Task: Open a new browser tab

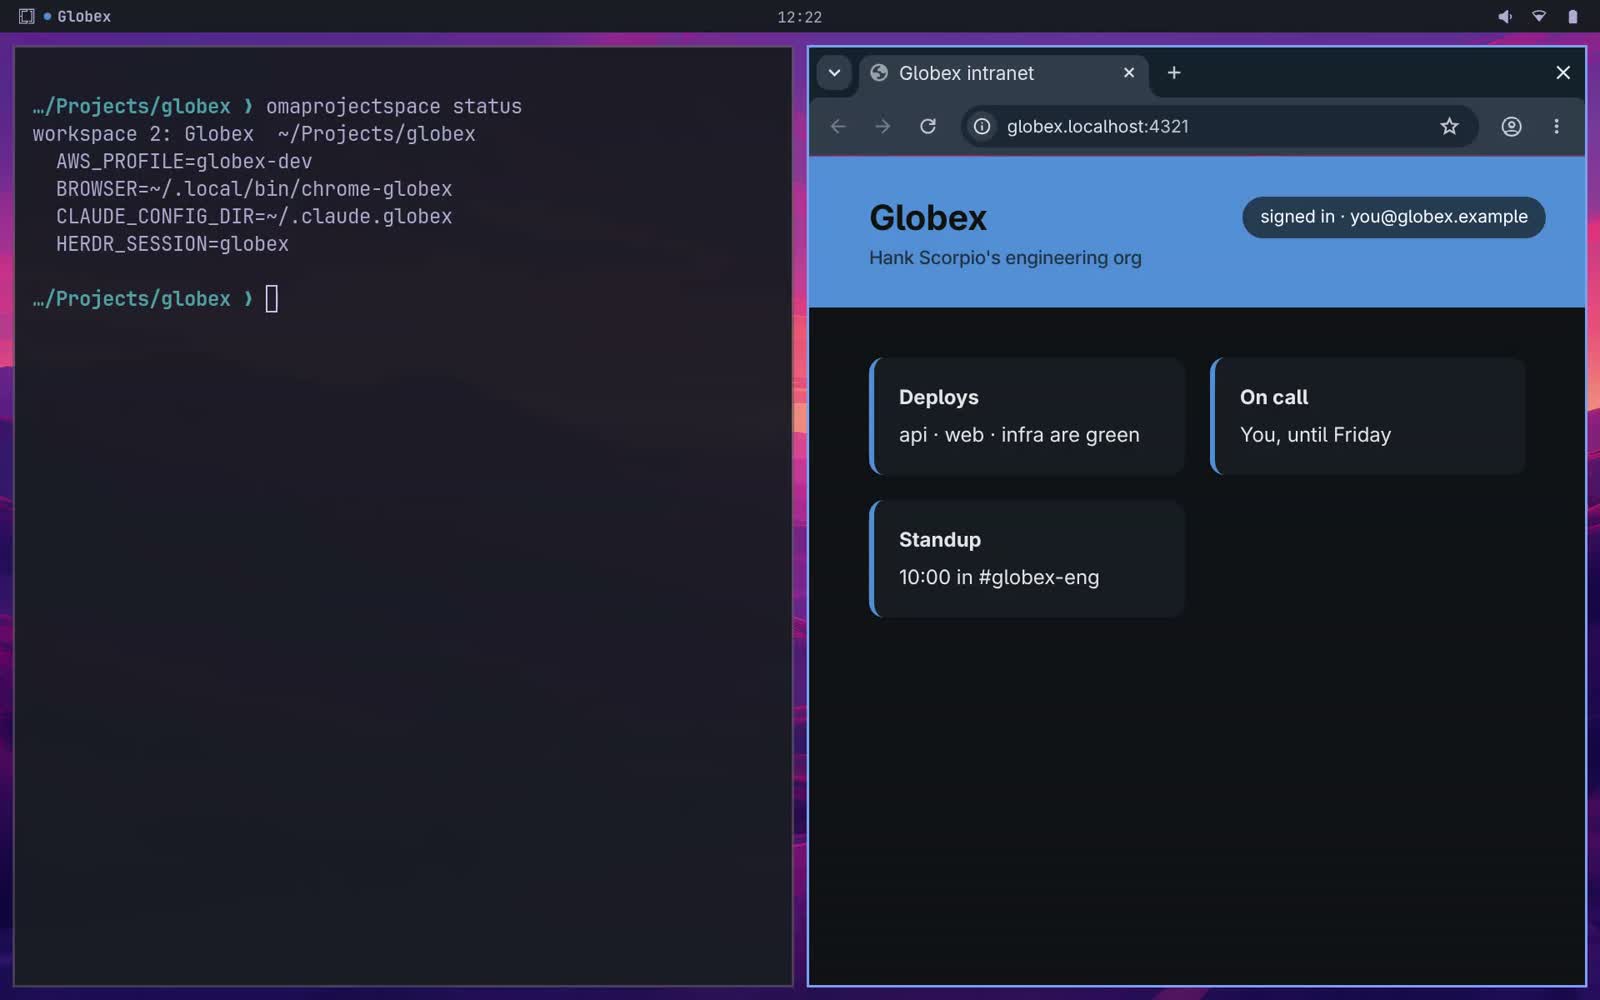Action: [x=1174, y=73]
